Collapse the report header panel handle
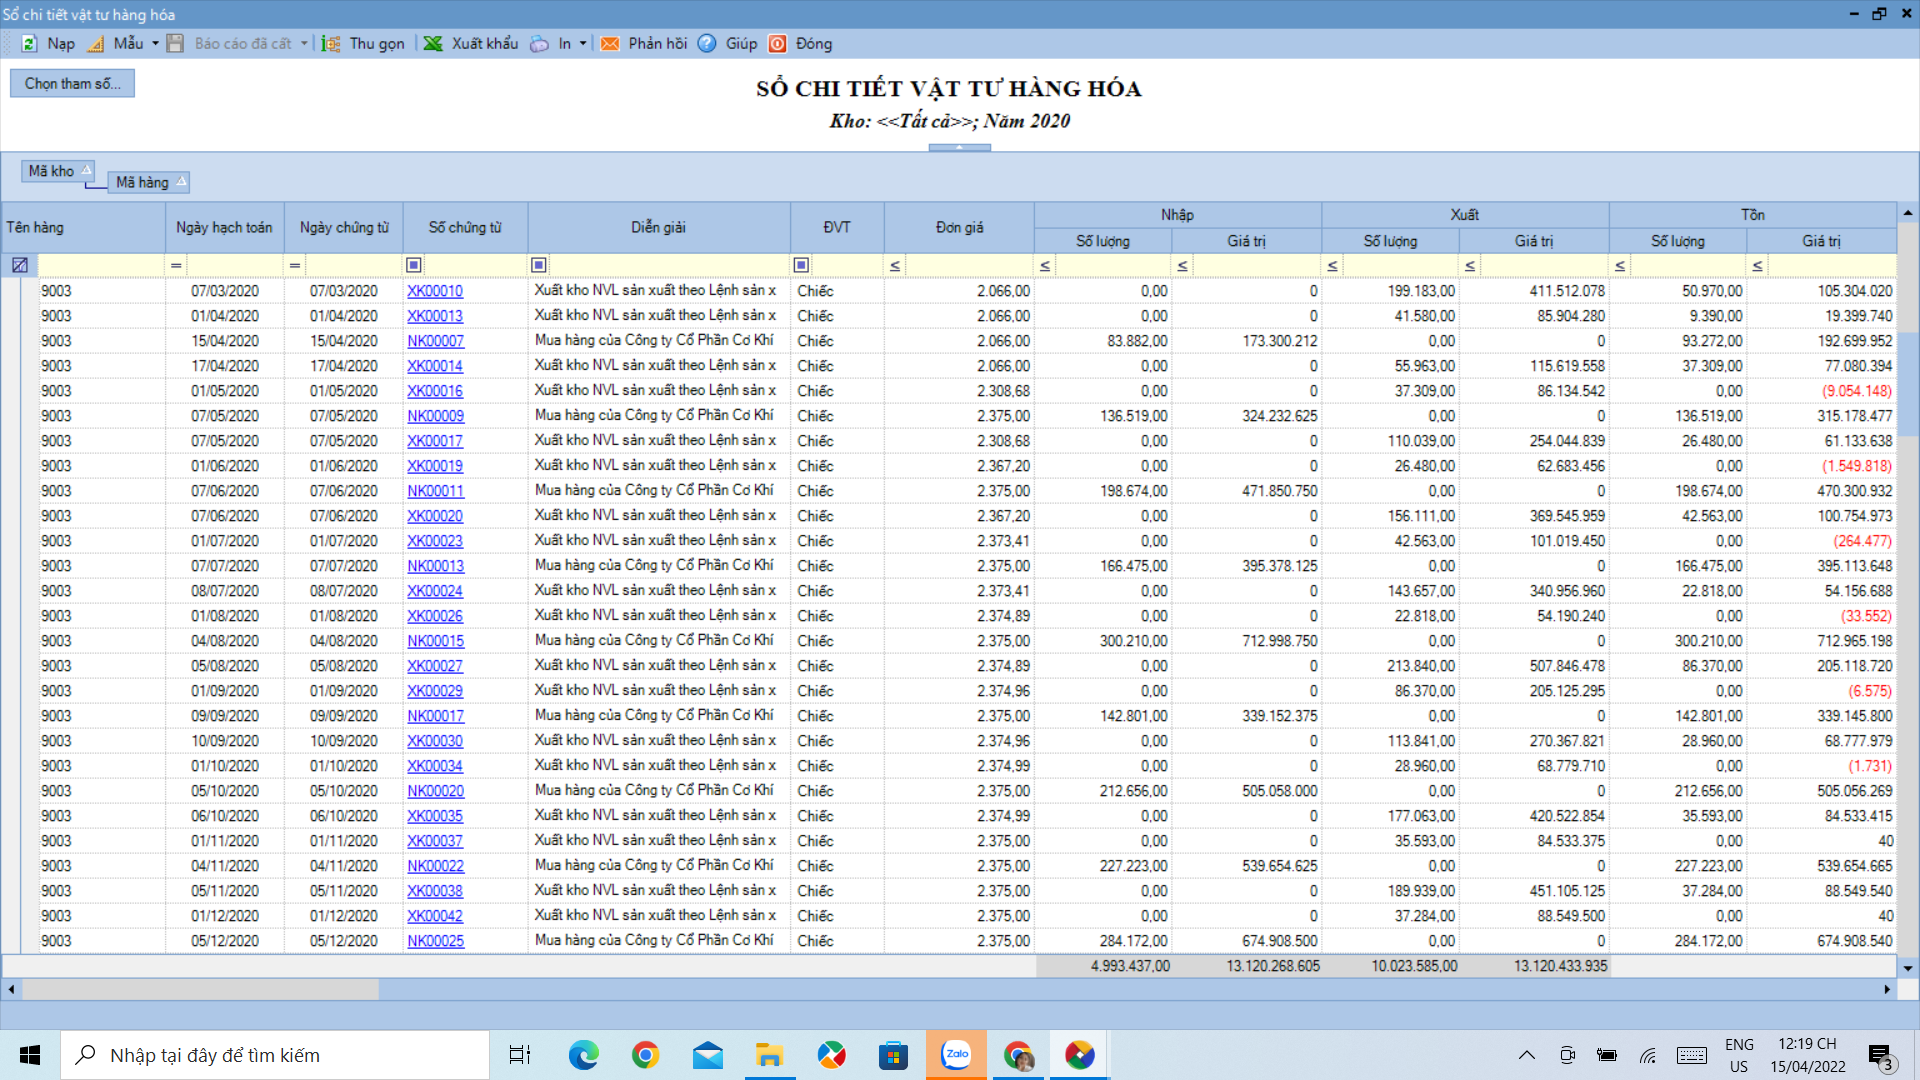The width and height of the screenshot is (1920, 1080). click(x=959, y=147)
